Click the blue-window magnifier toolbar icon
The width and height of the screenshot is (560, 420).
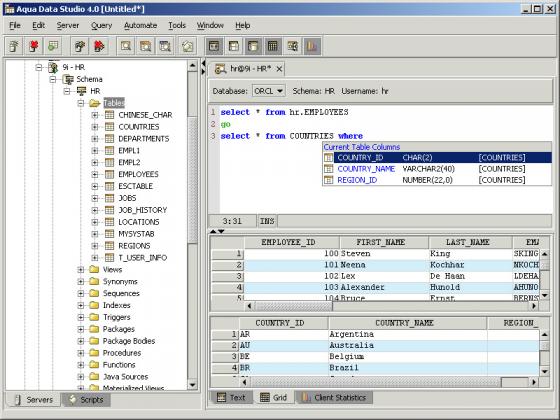165,46
